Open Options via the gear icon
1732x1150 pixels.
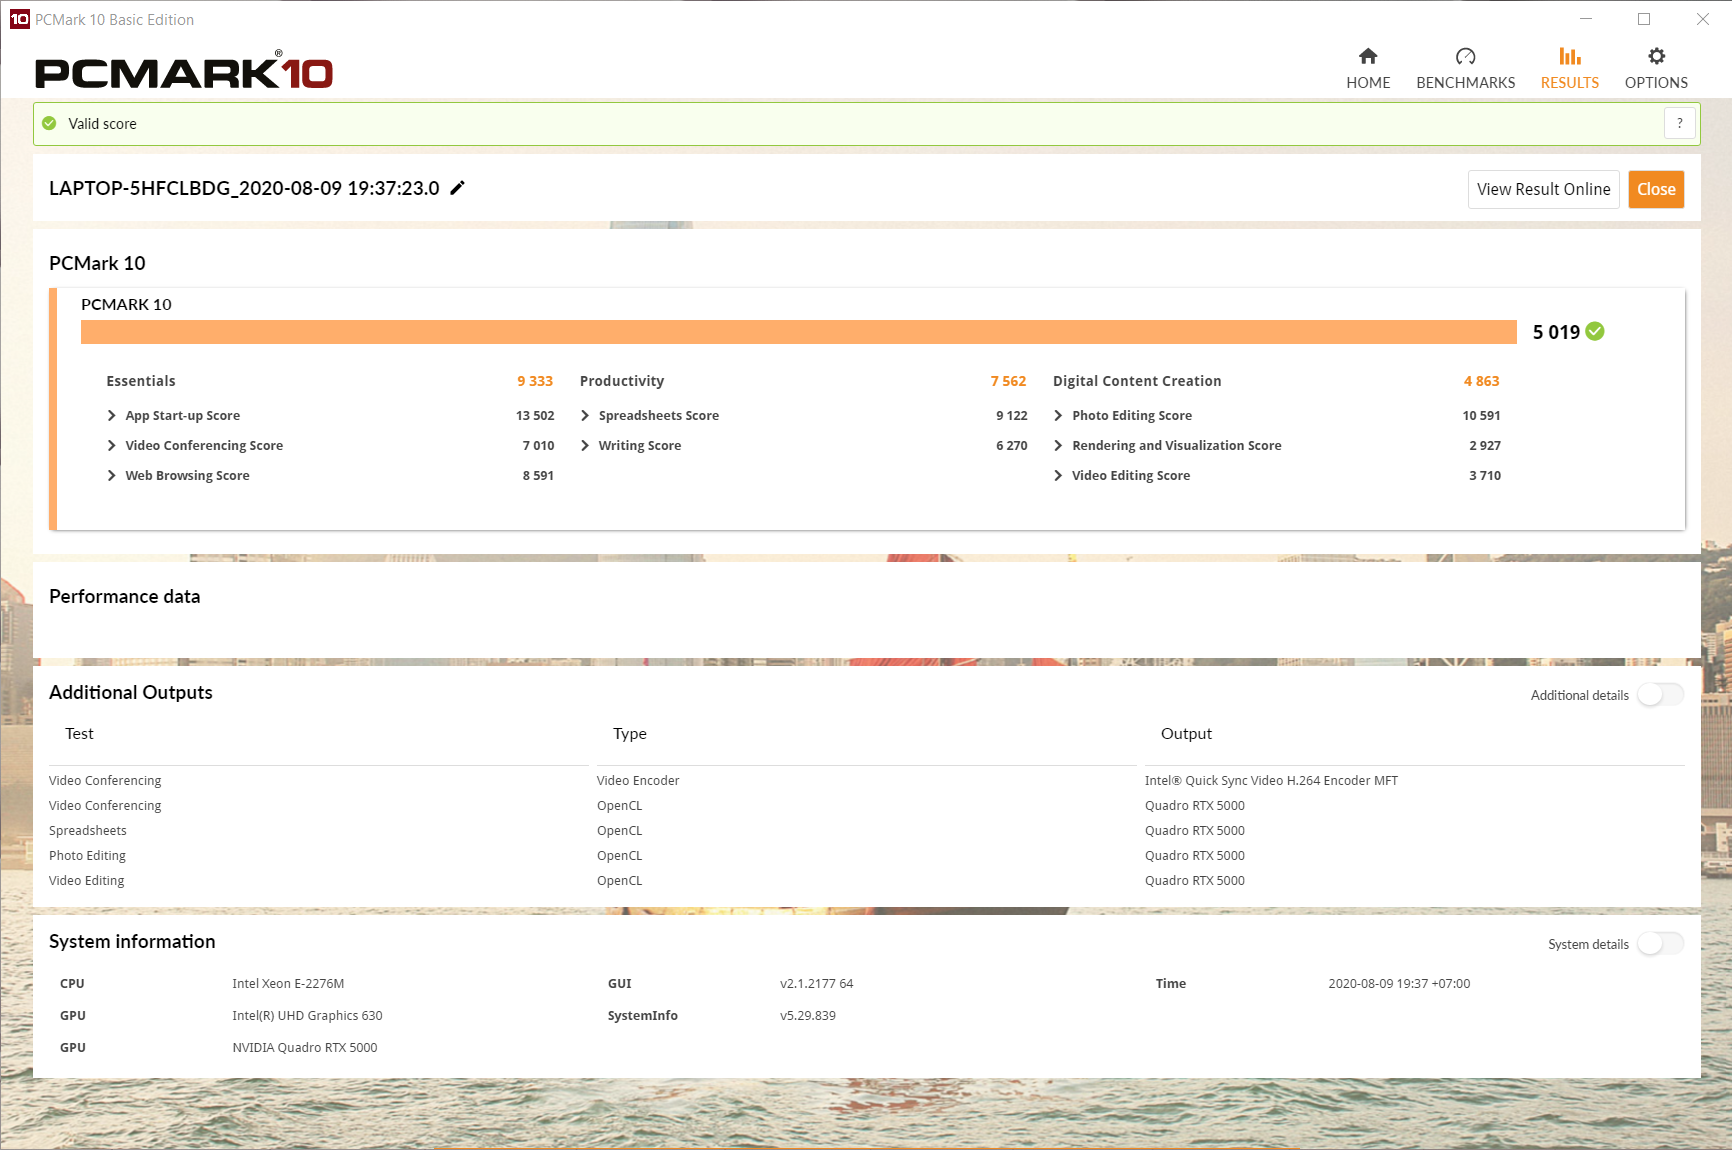(x=1656, y=56)
